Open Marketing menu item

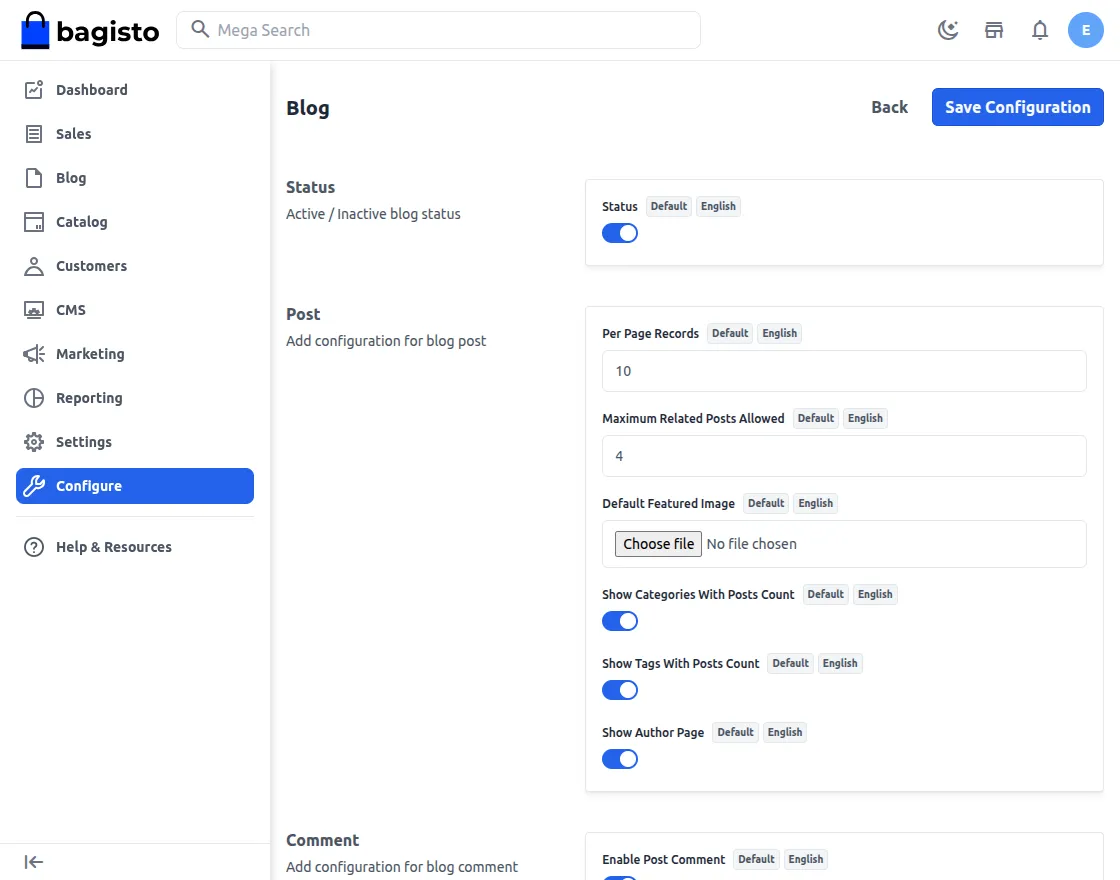point(134,354)
